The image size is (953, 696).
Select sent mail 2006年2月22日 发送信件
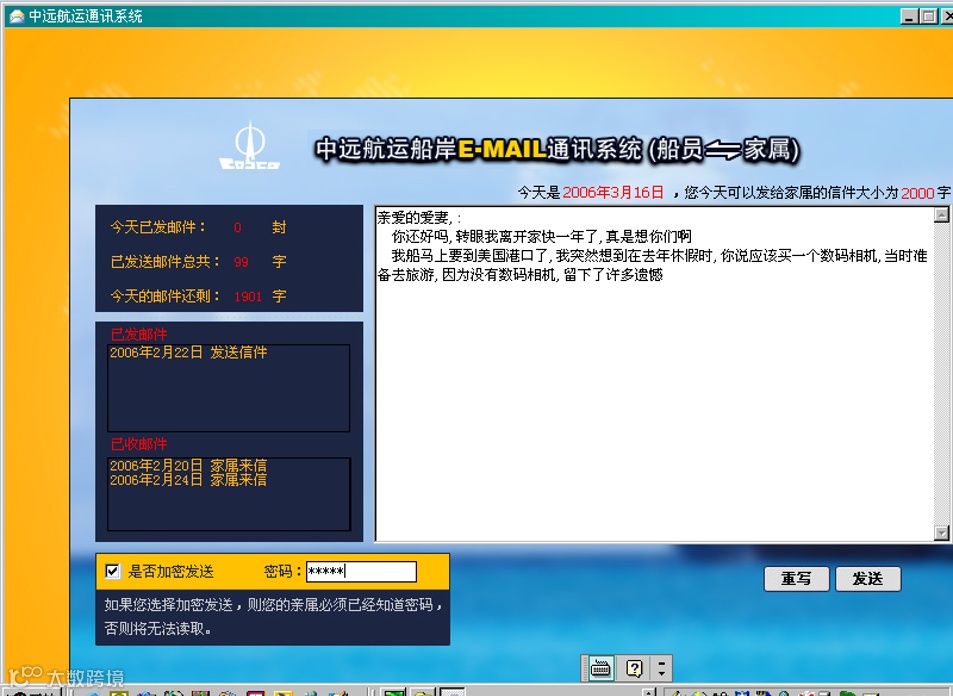point(188,352)
